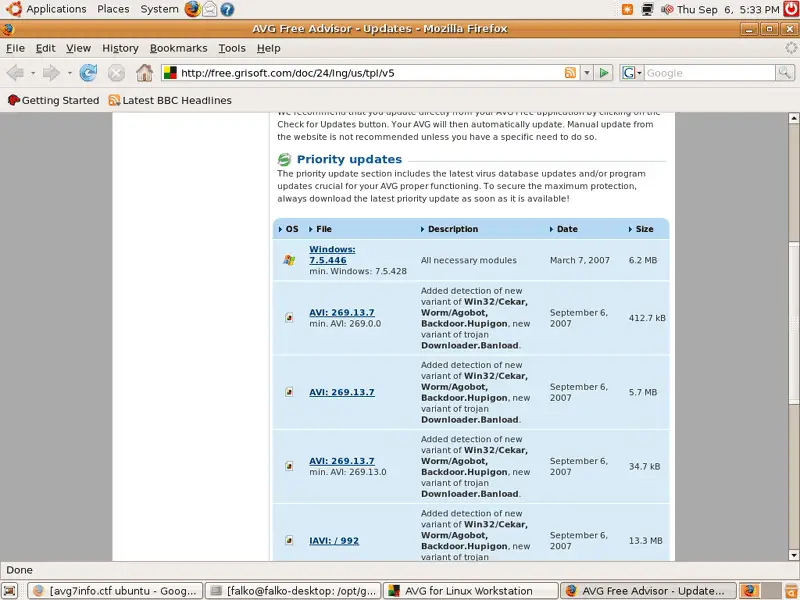Click the page scrollbar down arrow
800x600 pixels.
click(x=793, y=555)
